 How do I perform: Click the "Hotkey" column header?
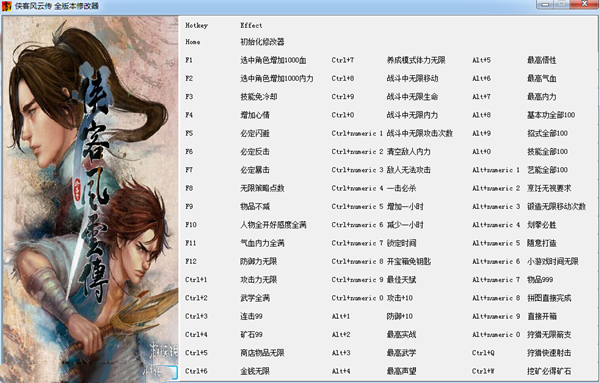[x=196, y=25]
